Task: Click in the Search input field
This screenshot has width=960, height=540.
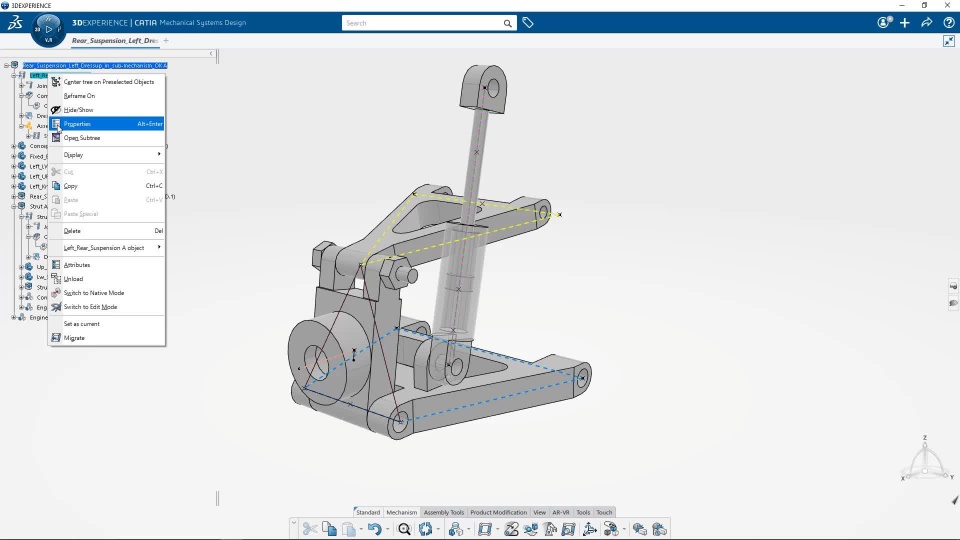Action: [x=422, y=23]
